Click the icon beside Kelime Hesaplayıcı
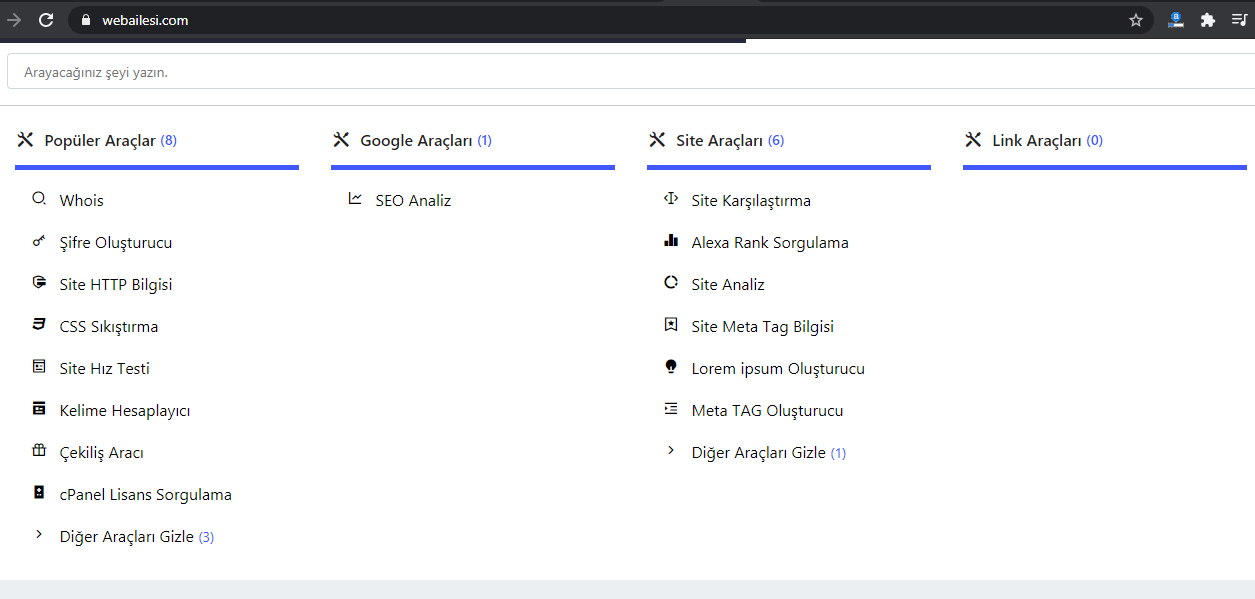 pos(39,409)
